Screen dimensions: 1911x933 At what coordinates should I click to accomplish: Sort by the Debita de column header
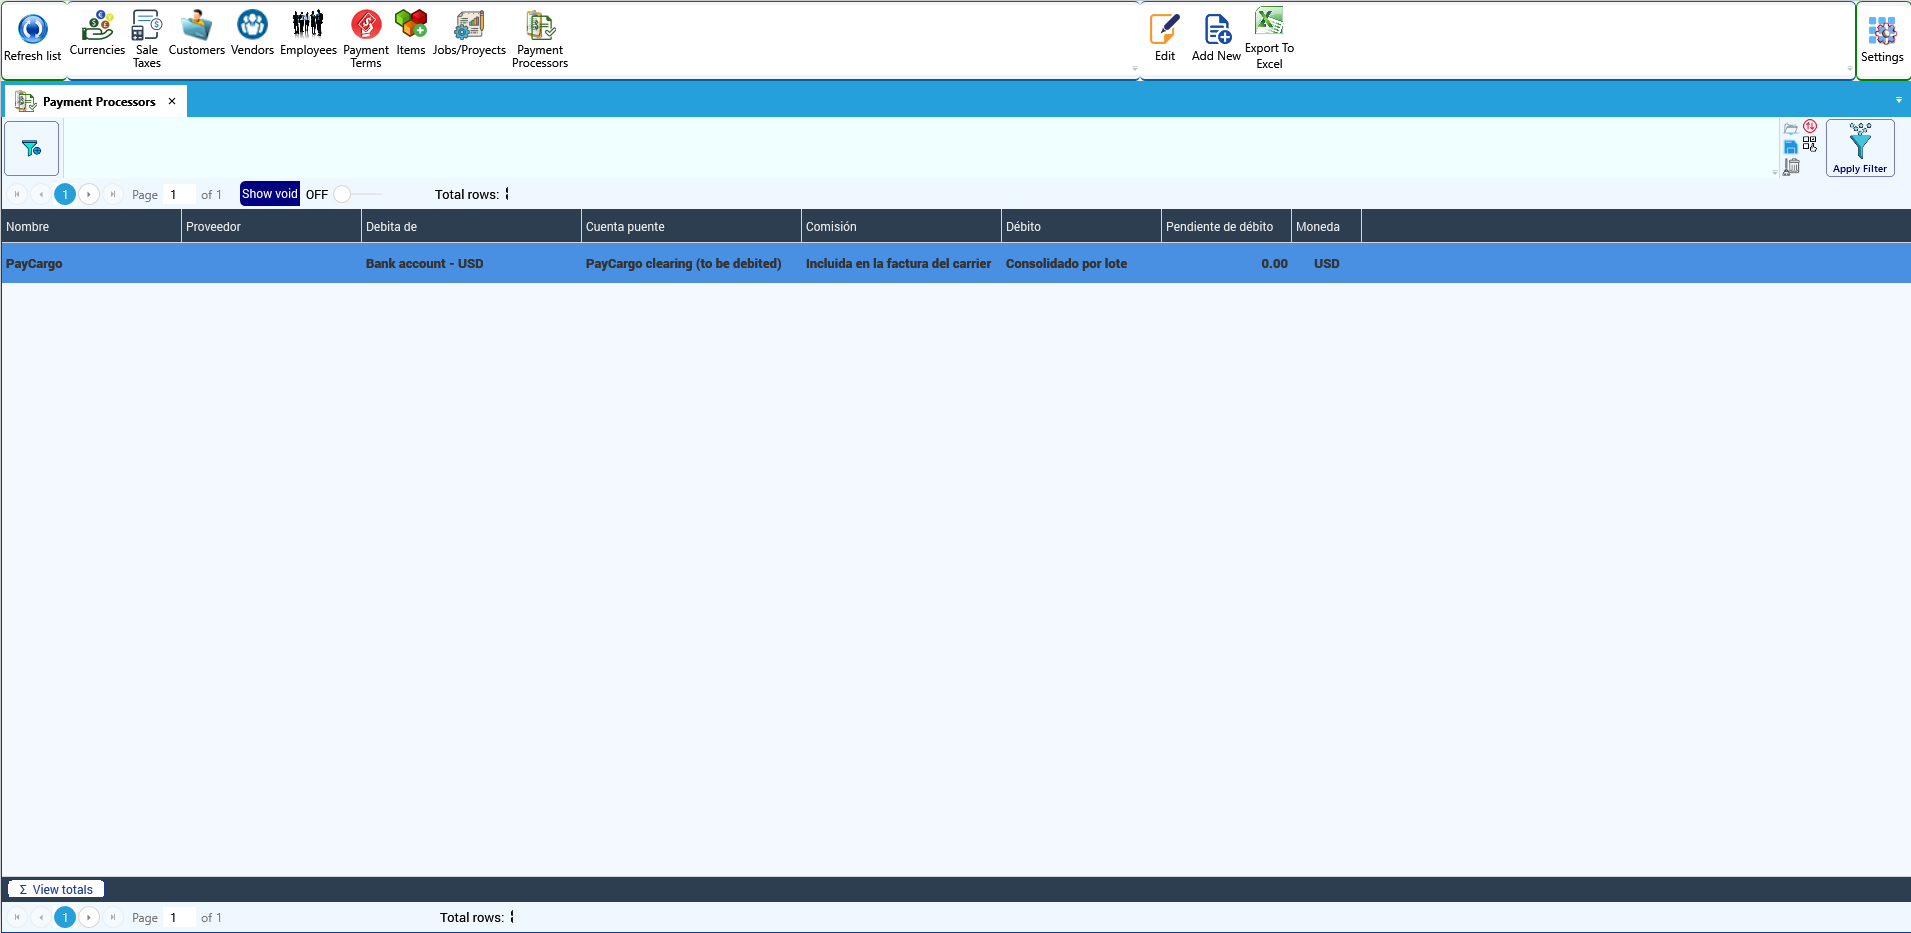(x=471, y=226)
